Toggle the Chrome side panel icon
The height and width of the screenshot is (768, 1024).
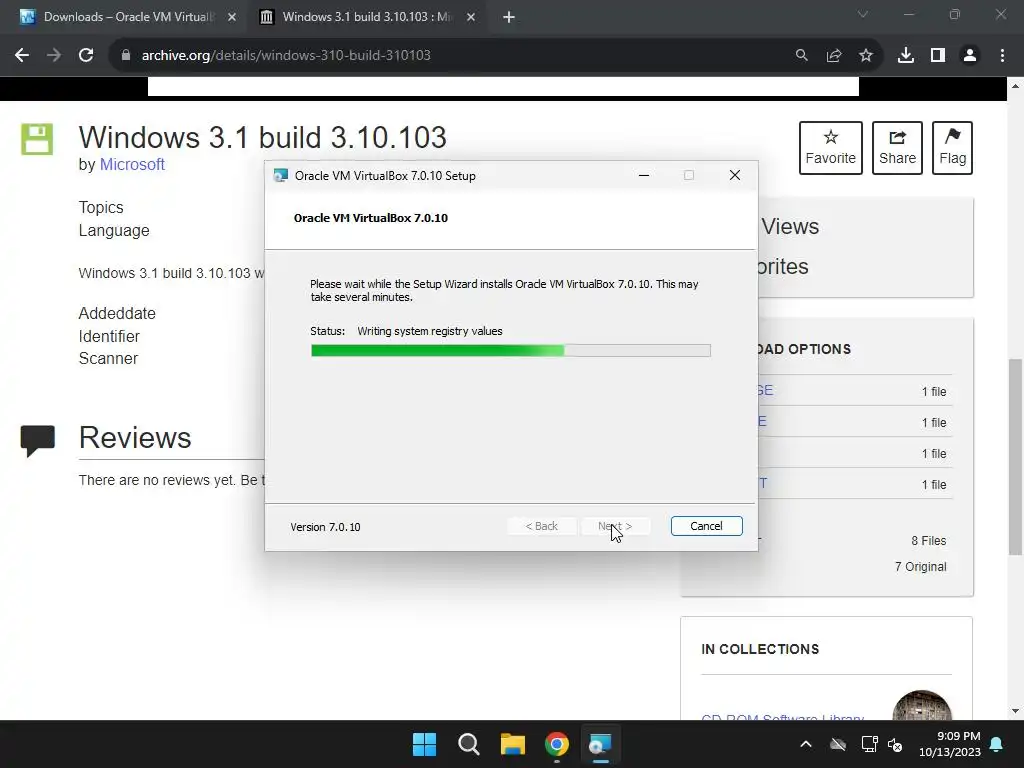938,56
